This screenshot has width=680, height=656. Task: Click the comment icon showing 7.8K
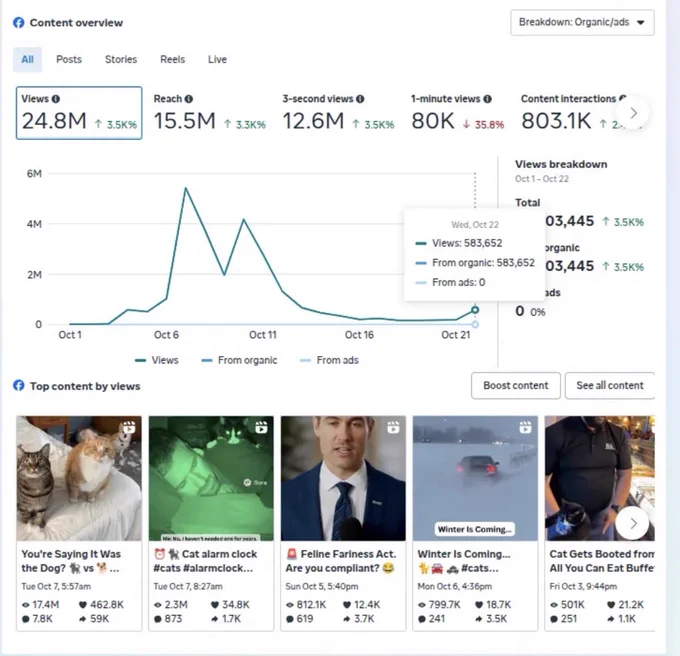[26, 619]
